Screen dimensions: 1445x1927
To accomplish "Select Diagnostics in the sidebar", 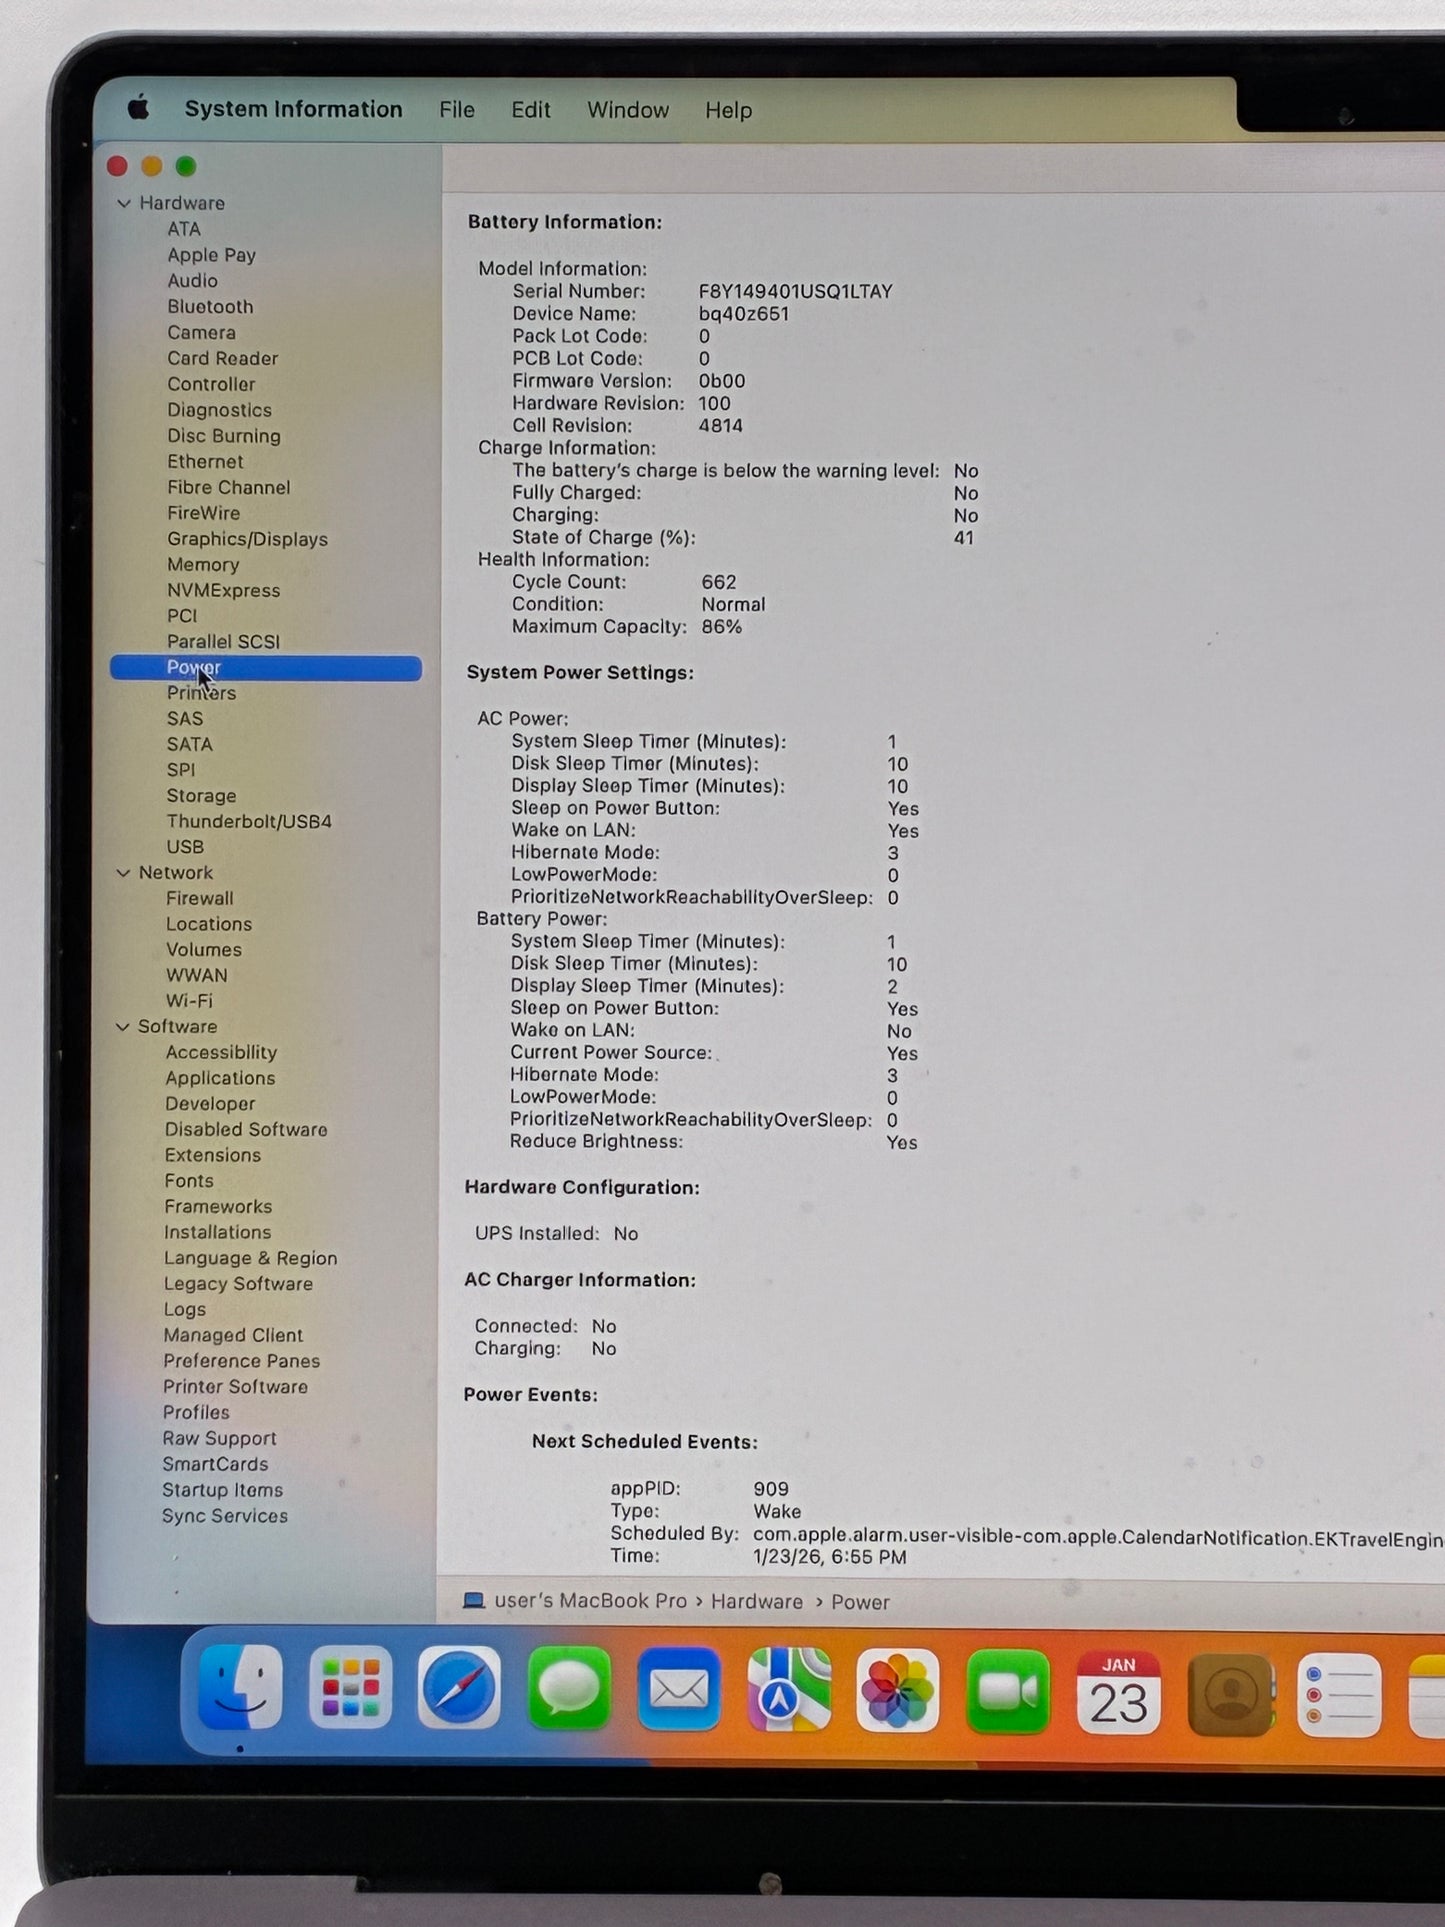I will coord(219,410).
